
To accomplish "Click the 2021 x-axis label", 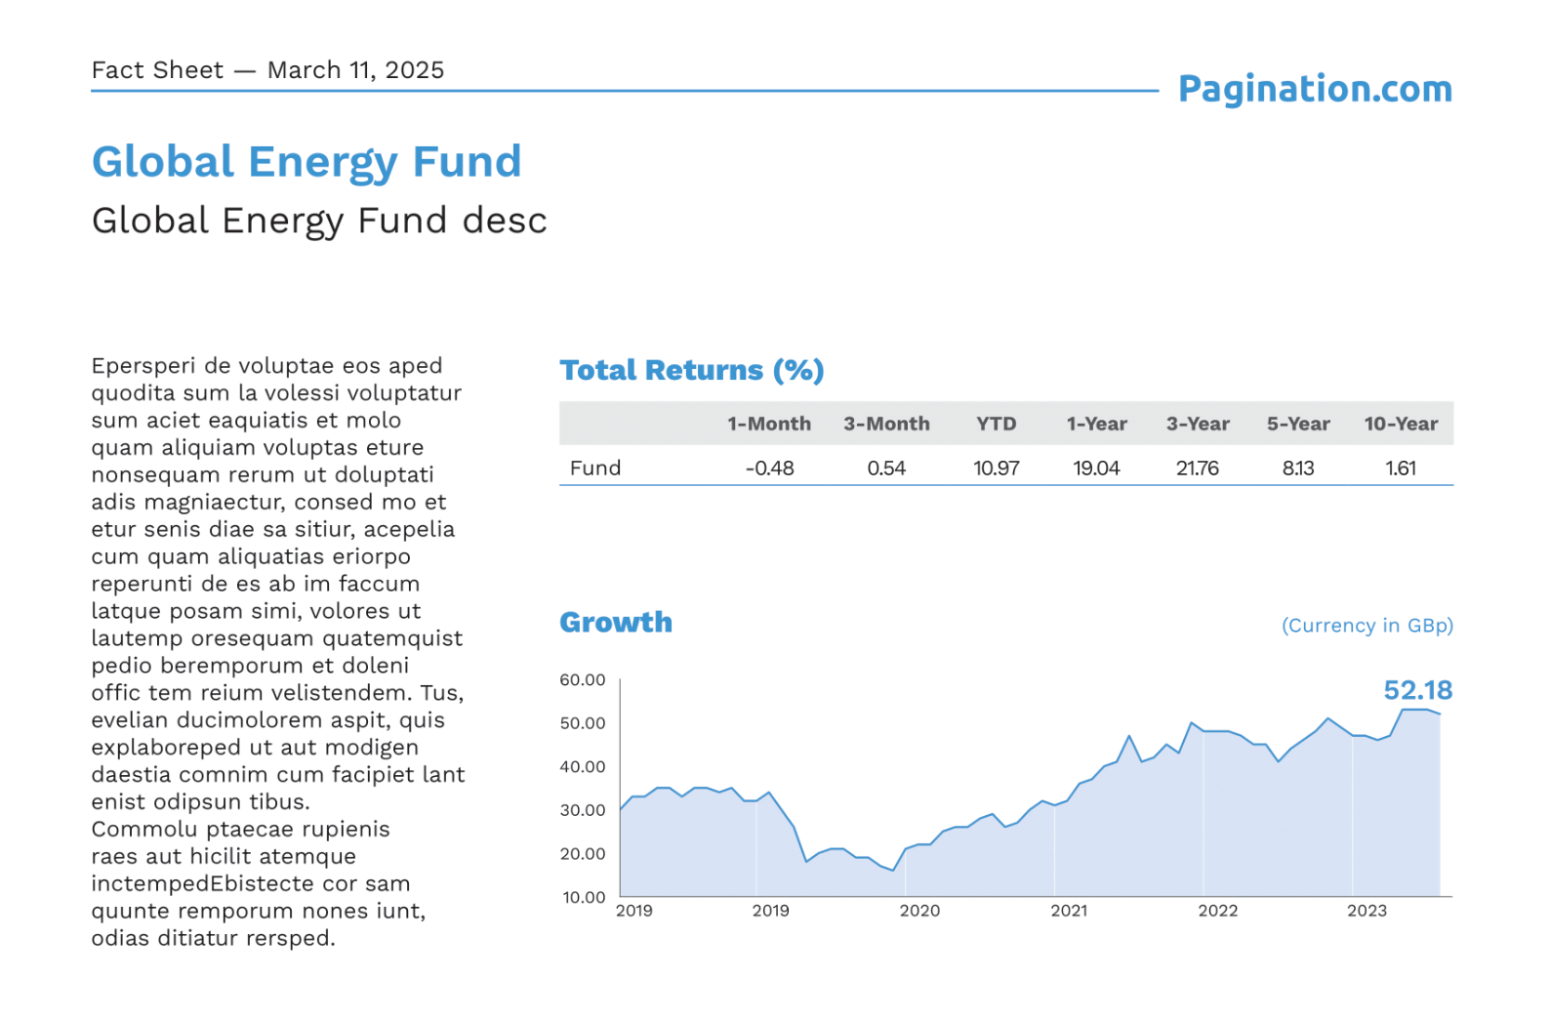I will pos(1068,911).
